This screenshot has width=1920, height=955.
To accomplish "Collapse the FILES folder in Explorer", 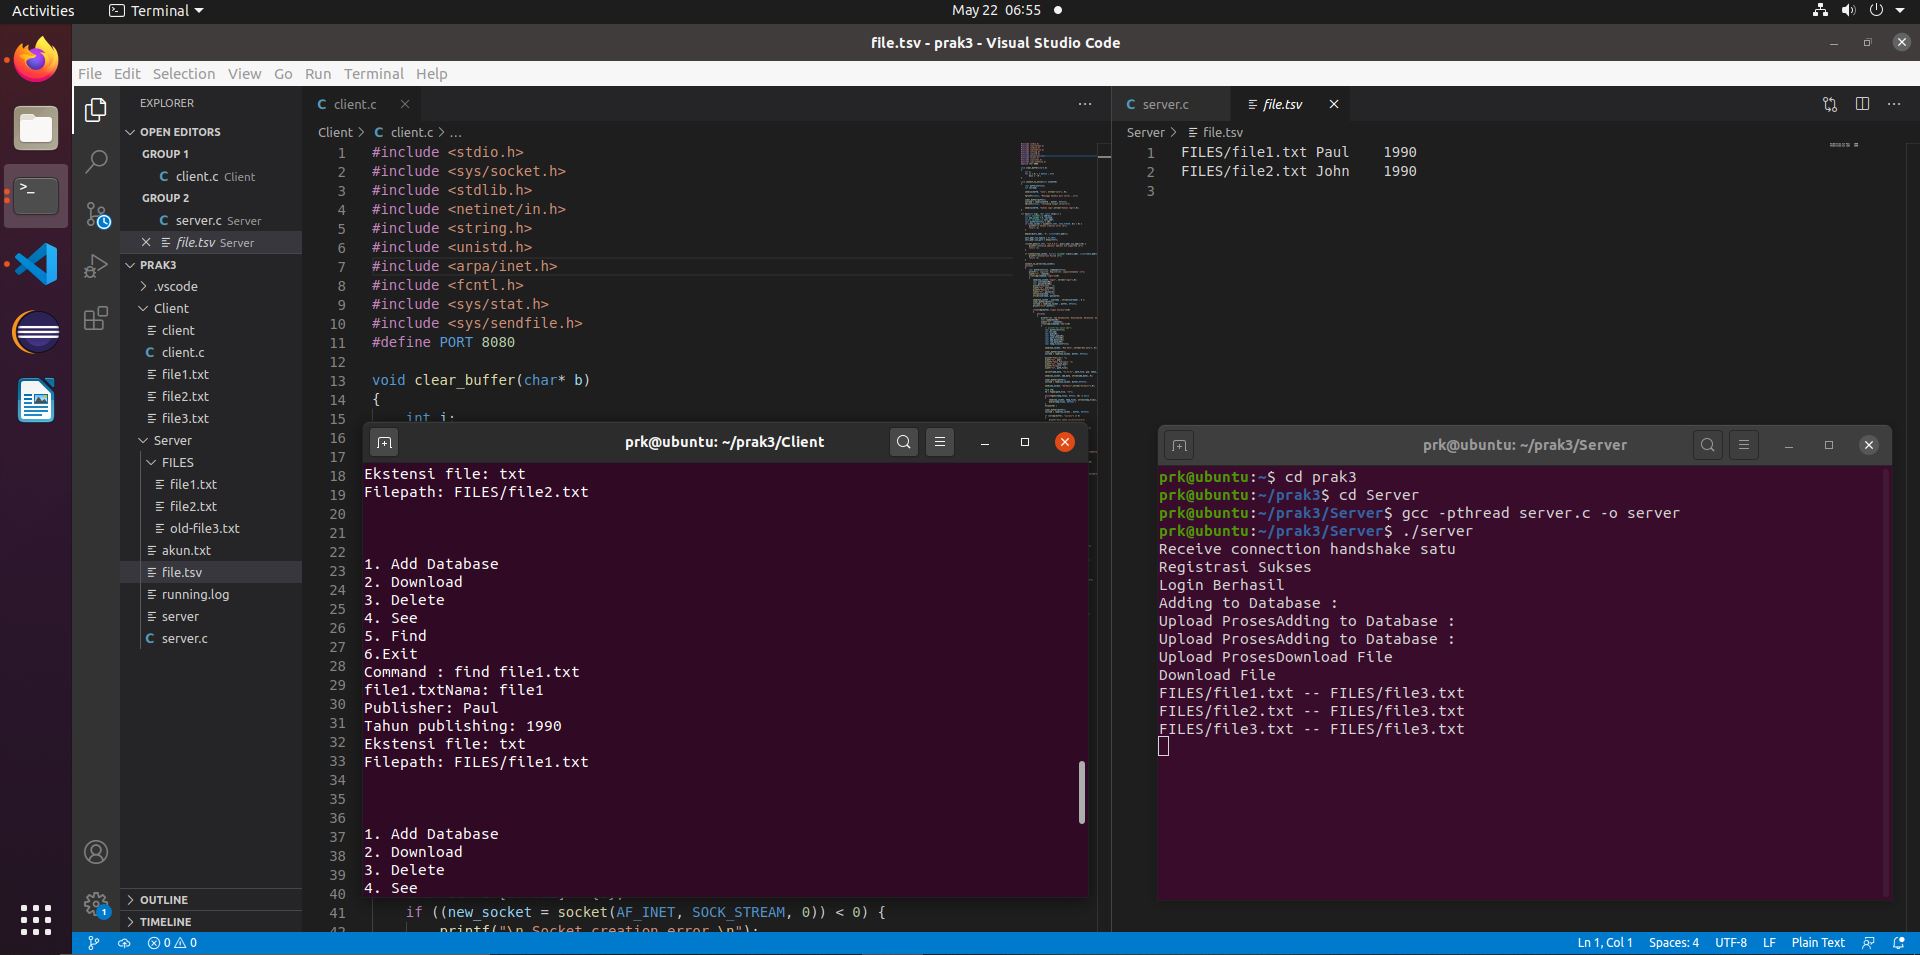I will (x=177, y=462).
